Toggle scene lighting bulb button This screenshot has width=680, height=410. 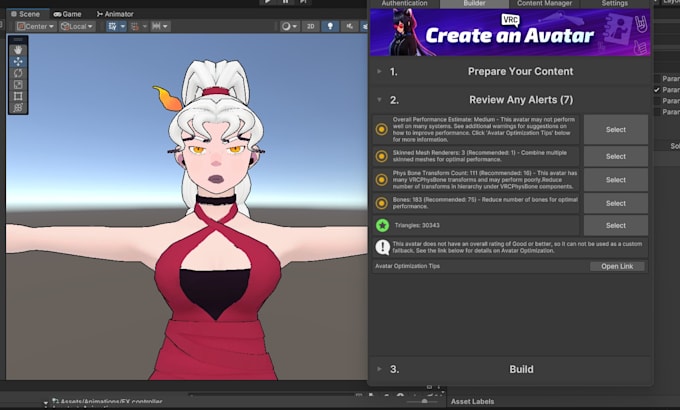pos(330,26)
